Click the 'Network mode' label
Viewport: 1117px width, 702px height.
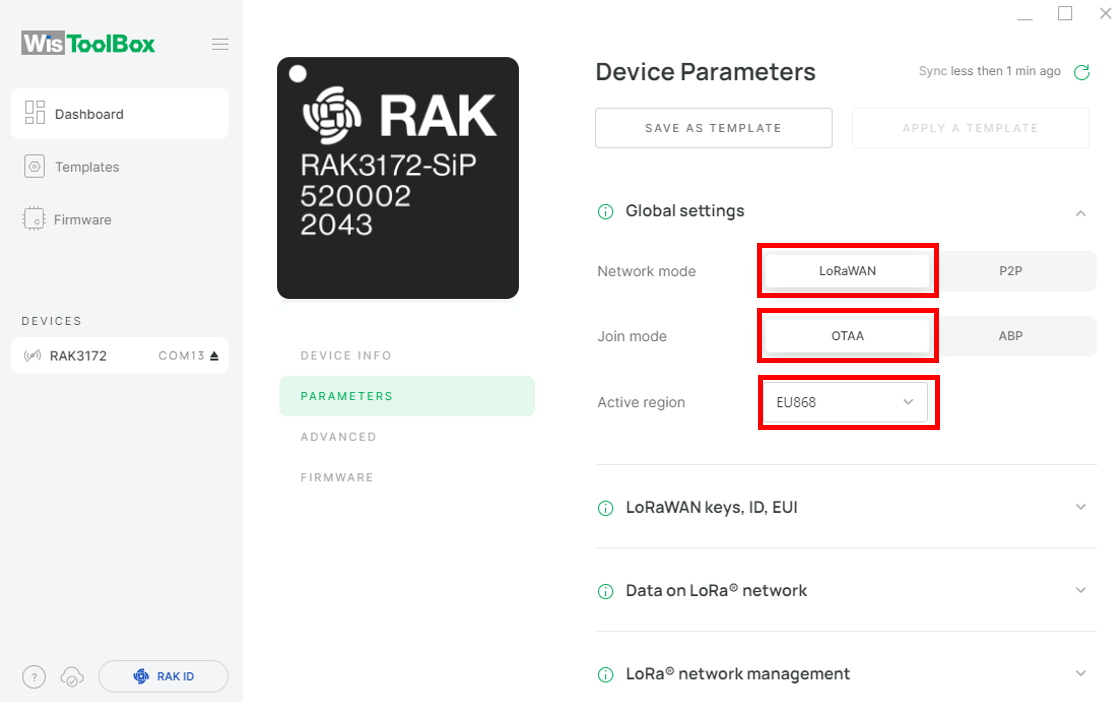pyautogui.click(x=646, y=272)
